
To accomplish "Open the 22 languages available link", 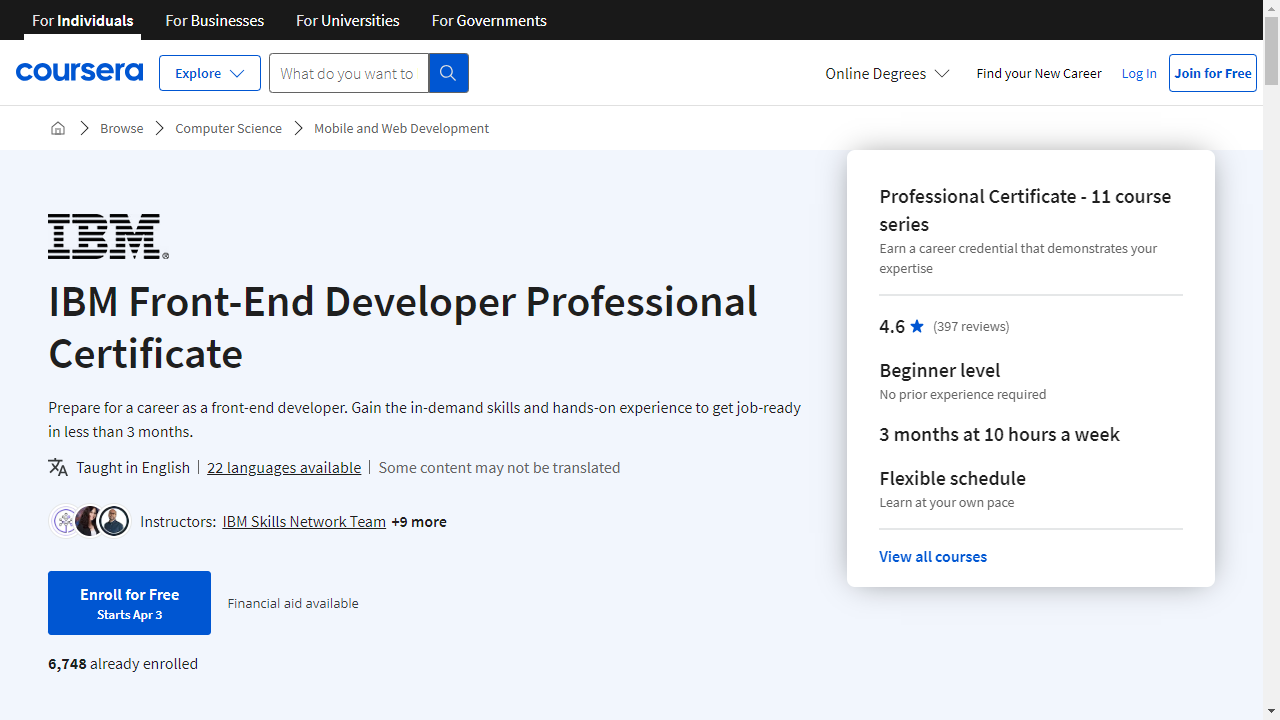I will point(284,467).
